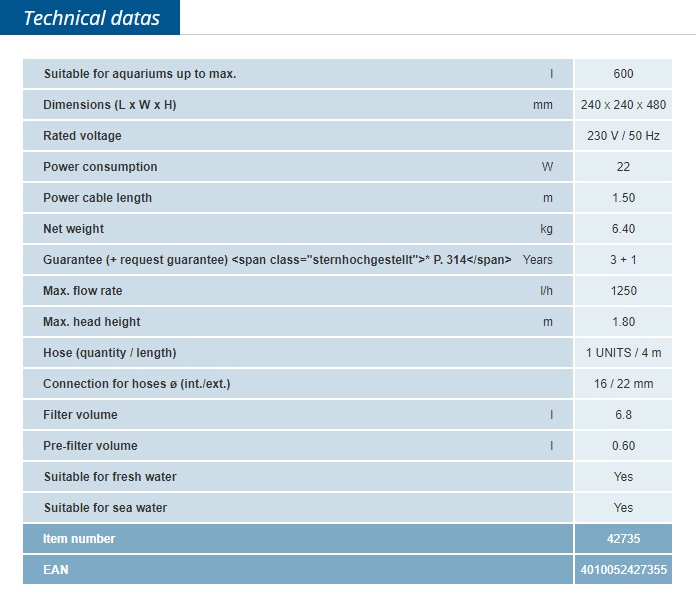Screen dimensions: 696x612
Task: Click the Power consumption label
Action: tap(100, 167)
